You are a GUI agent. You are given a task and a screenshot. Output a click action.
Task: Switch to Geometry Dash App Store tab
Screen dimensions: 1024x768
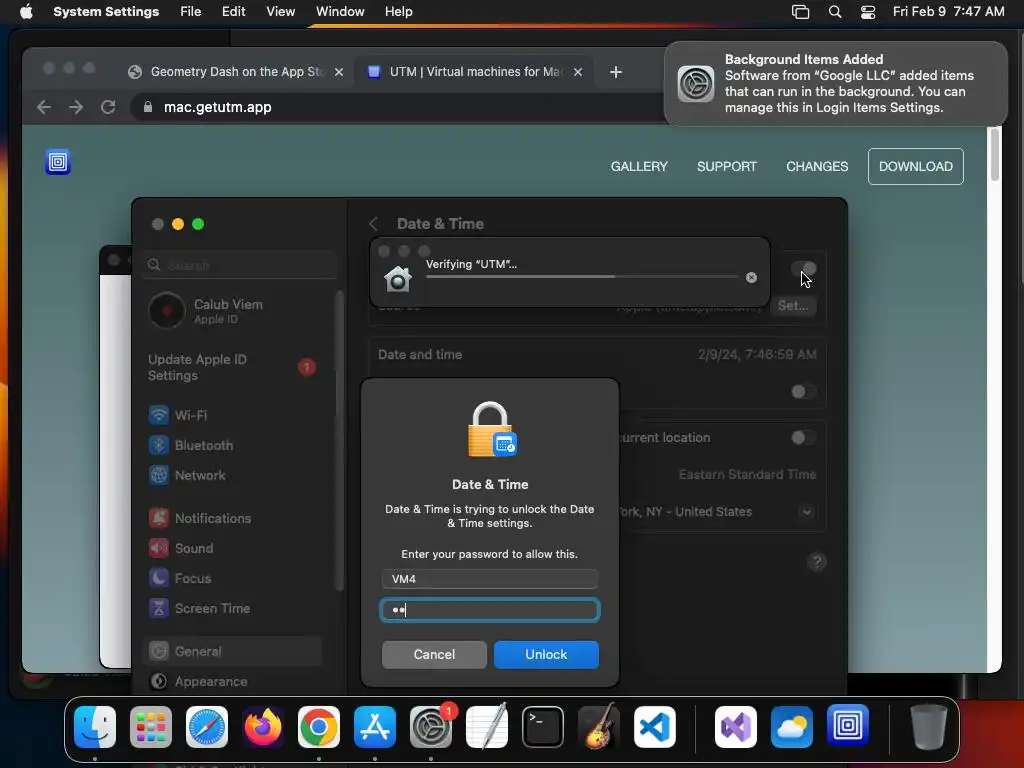click(x=236, y=72)
